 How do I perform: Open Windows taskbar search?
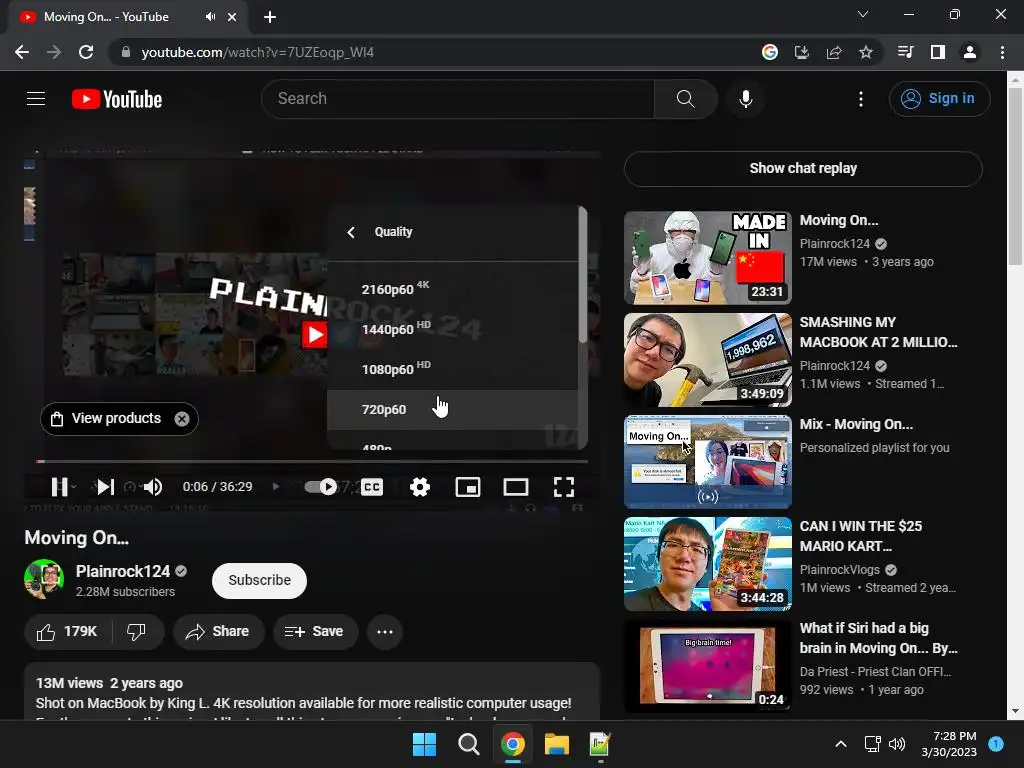[468, 744]
